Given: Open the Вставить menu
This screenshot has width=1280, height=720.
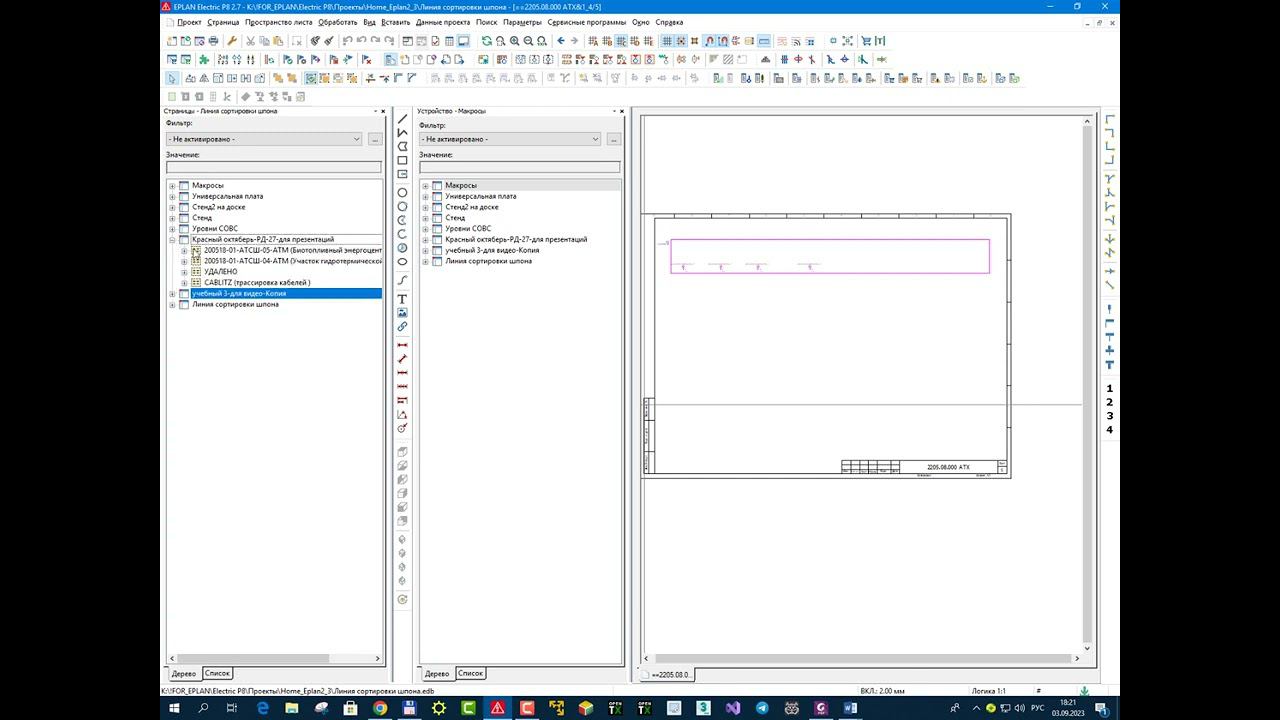Looking at the screenshot, I should click(395, 22).
